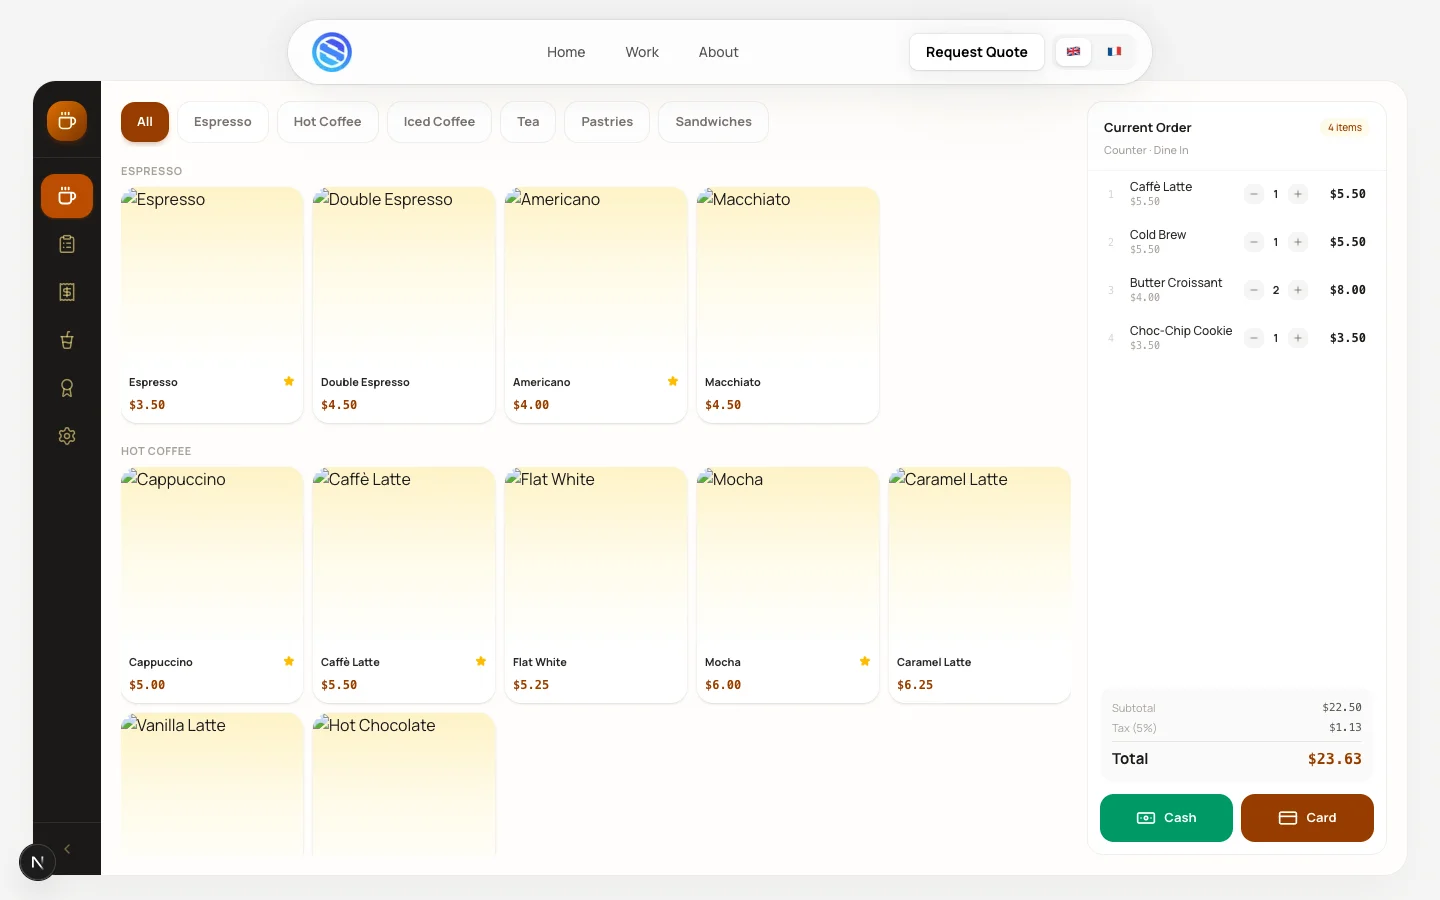Select the Sandwiches category tab

(x=713, y=122)
